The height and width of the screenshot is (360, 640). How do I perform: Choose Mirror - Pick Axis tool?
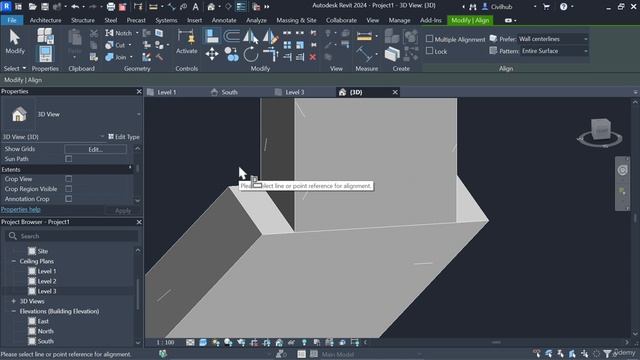[251, 36]
